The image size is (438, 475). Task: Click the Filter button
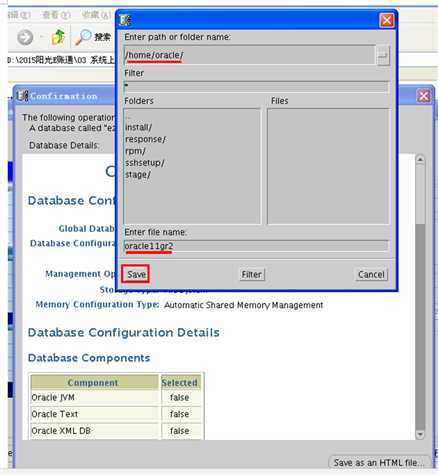[x=252, y=275]
